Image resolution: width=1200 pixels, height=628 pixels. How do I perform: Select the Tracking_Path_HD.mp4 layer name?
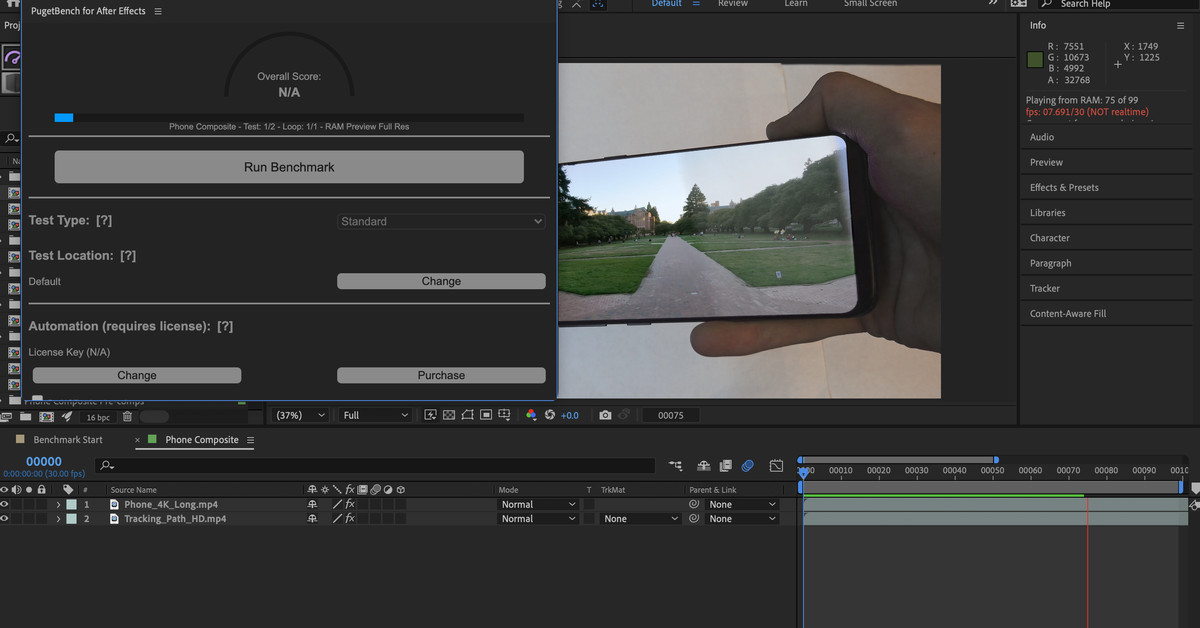coord(174,519)
